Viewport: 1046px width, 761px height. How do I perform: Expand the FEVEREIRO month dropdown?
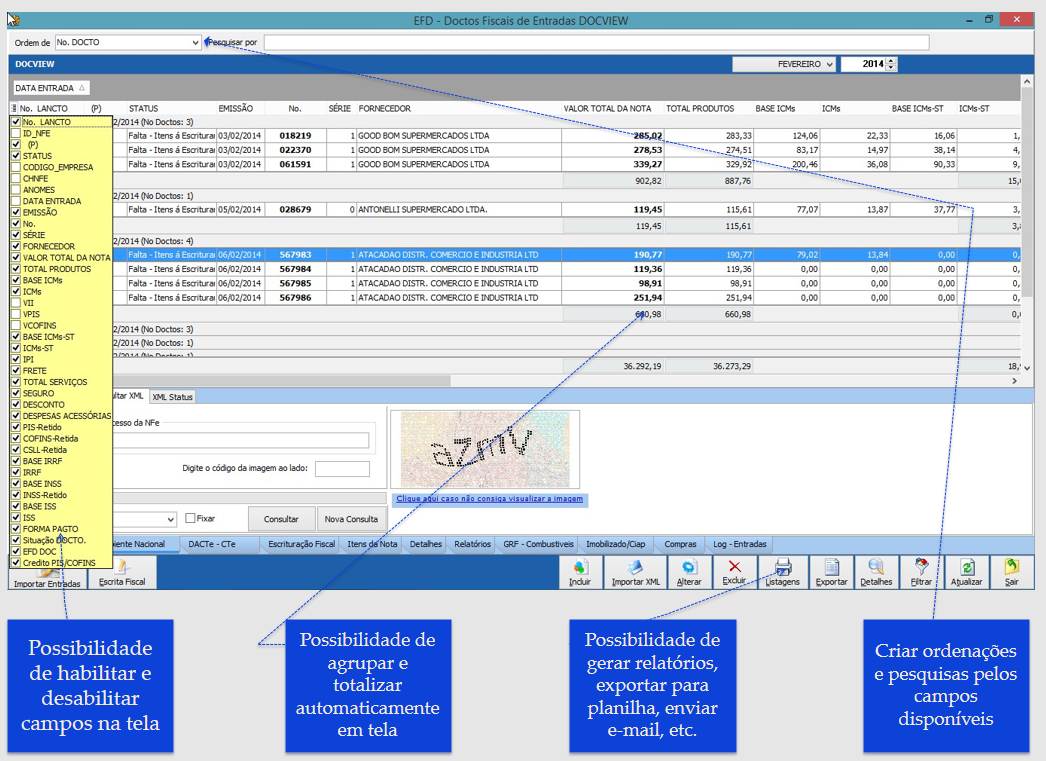[x=829, y=64]
